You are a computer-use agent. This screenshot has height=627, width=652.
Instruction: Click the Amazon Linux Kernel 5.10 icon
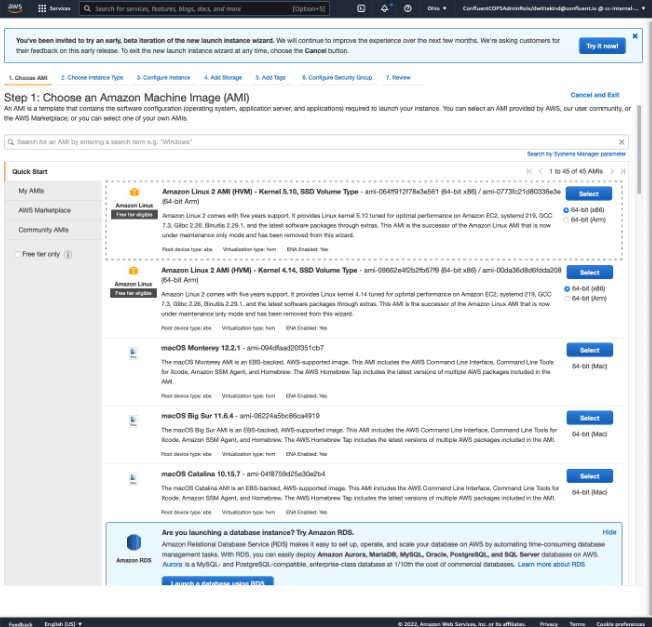point(134,192)
